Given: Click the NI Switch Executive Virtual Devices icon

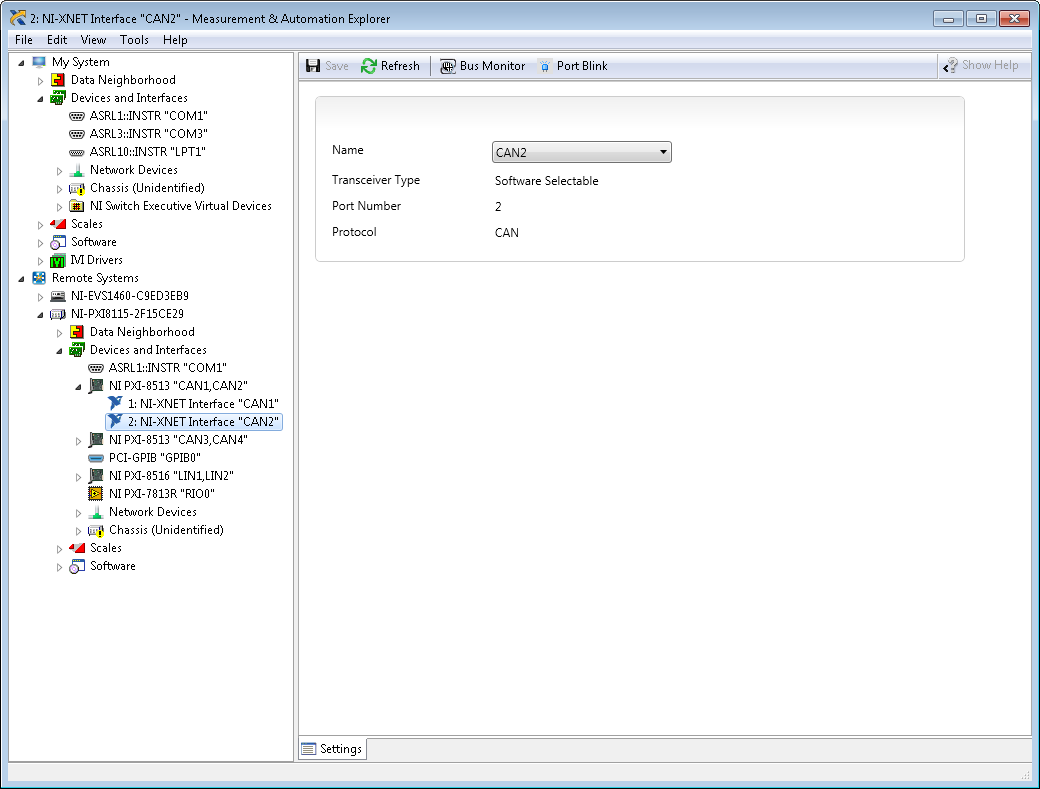Looking at the screenshot, I should pos(77,206).
